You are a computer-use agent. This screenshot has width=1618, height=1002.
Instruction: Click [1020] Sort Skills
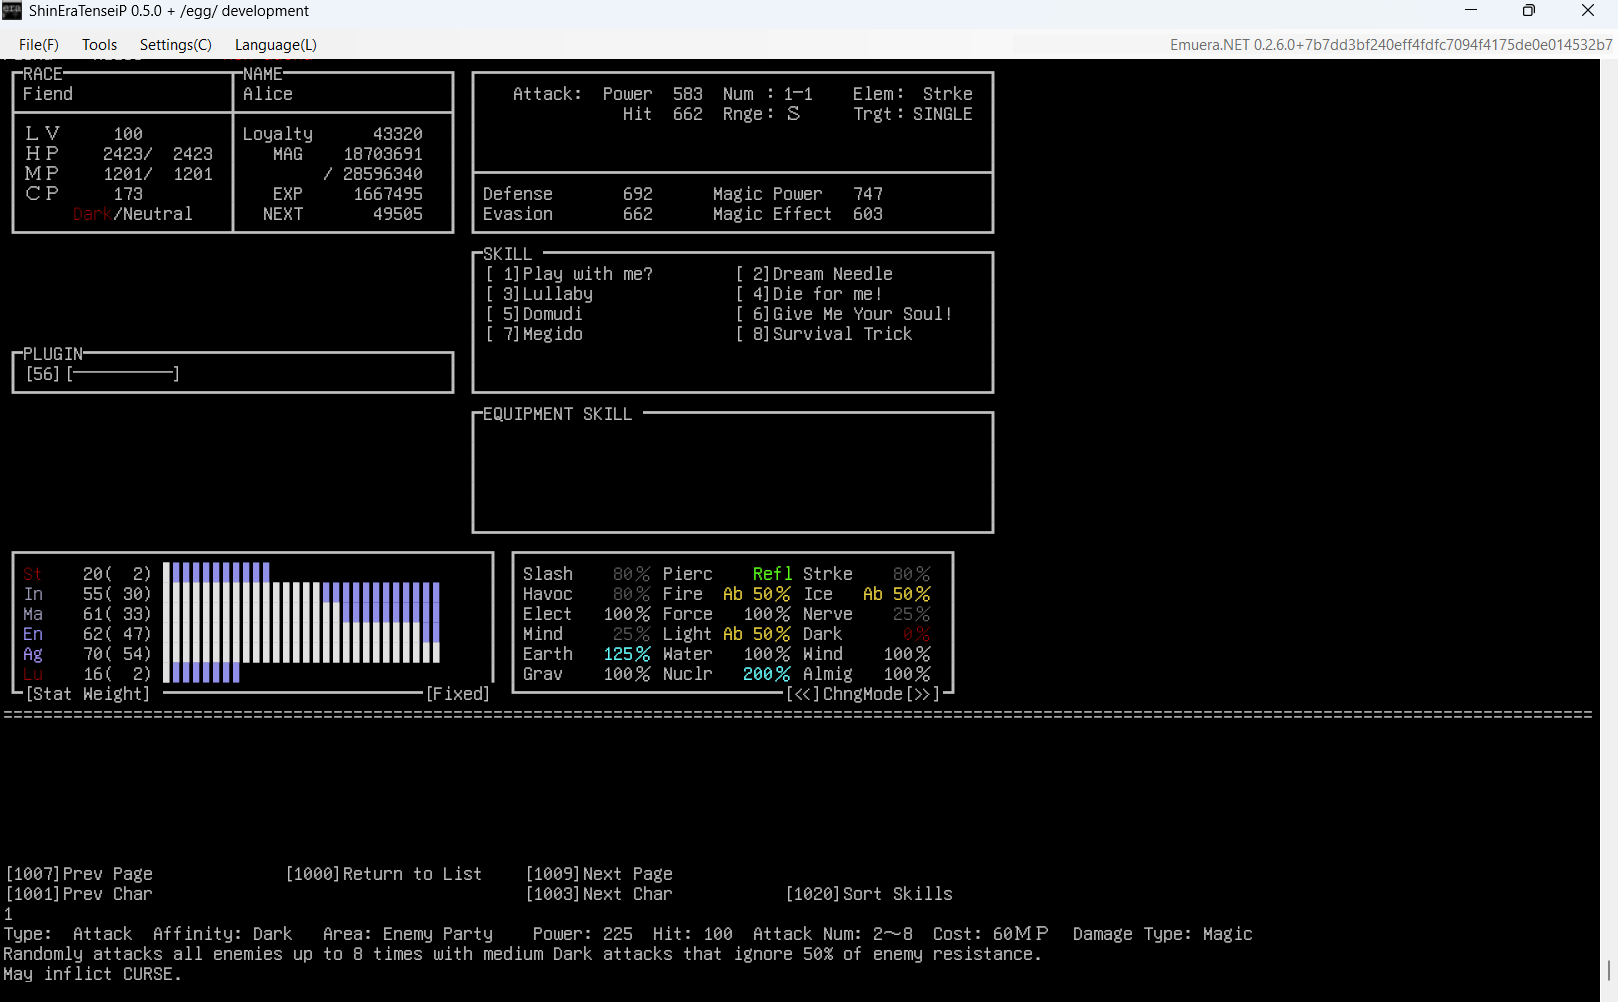869,894
